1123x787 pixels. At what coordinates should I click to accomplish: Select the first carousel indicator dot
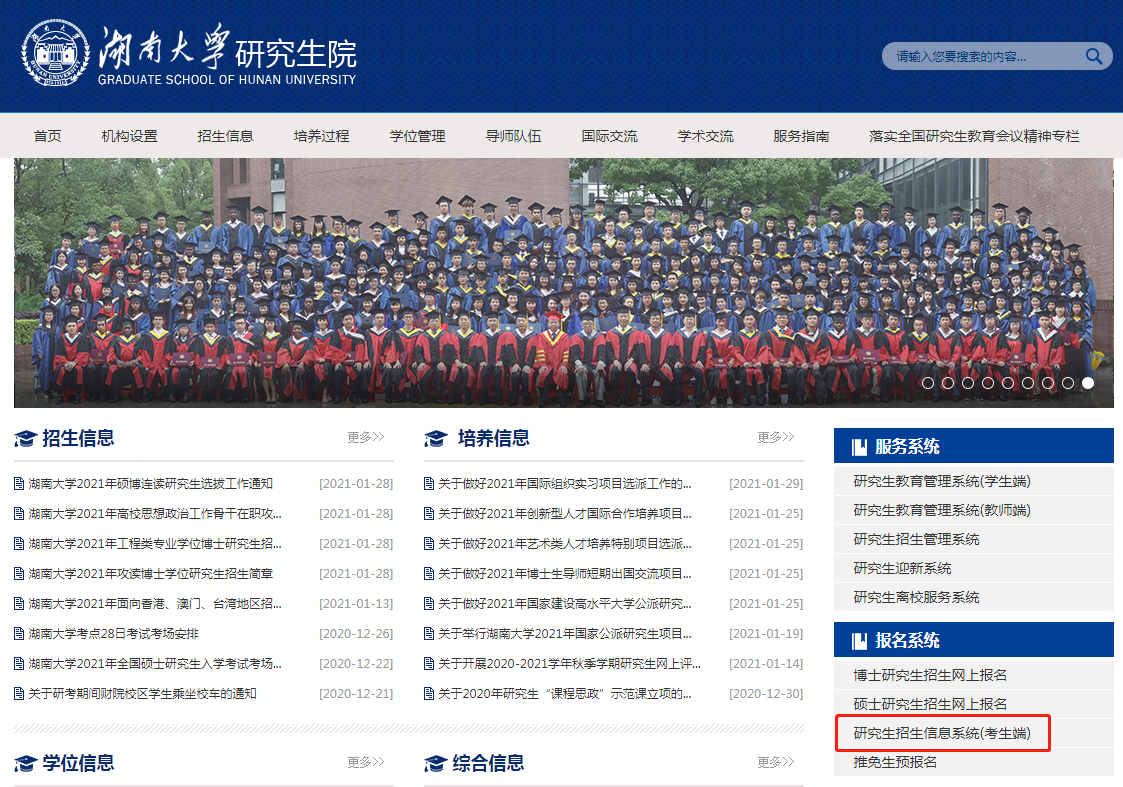click(x=928, y=383)
